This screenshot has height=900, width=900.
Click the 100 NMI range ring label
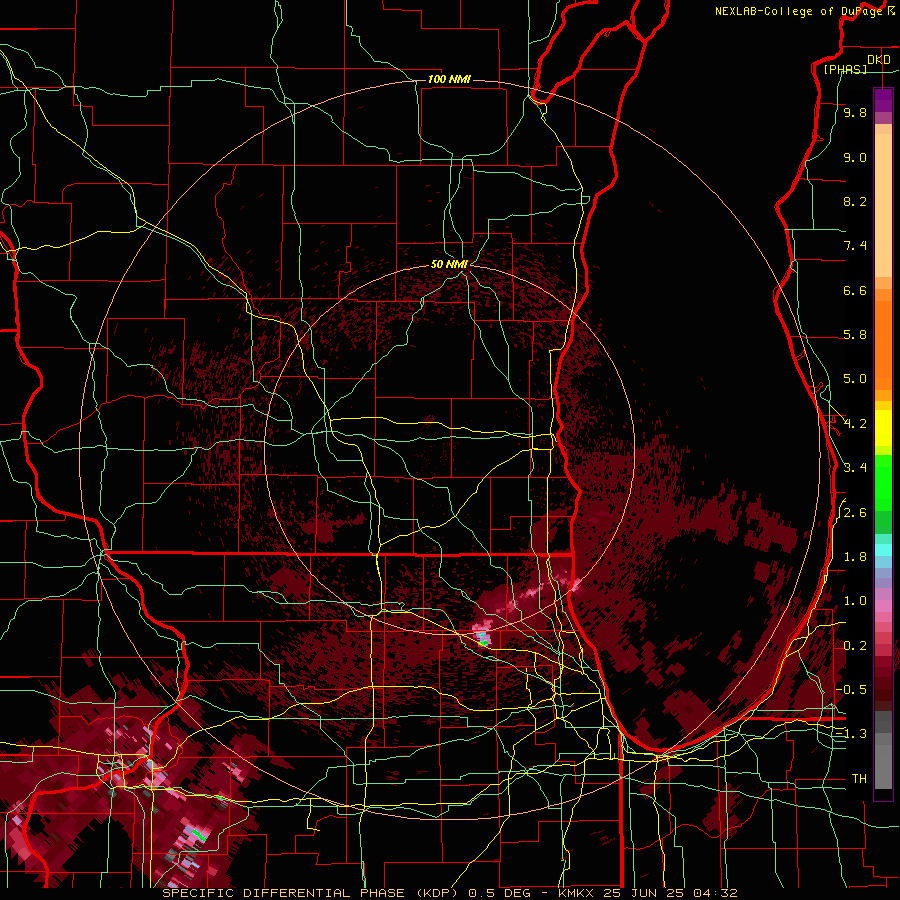coord(449,79)
